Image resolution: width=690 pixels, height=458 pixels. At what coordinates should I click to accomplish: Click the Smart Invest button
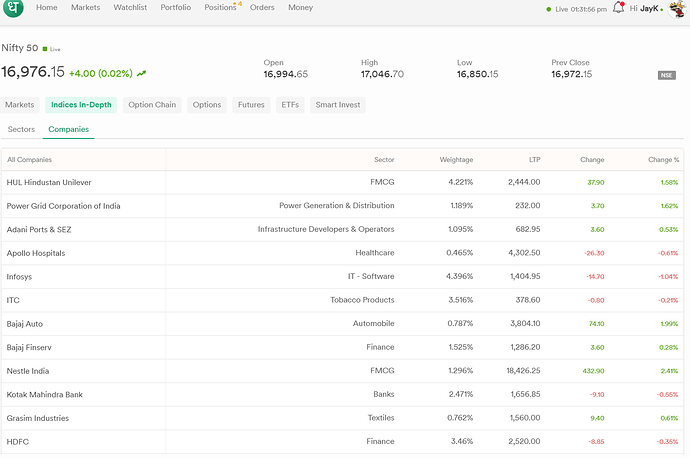point(338,105)
